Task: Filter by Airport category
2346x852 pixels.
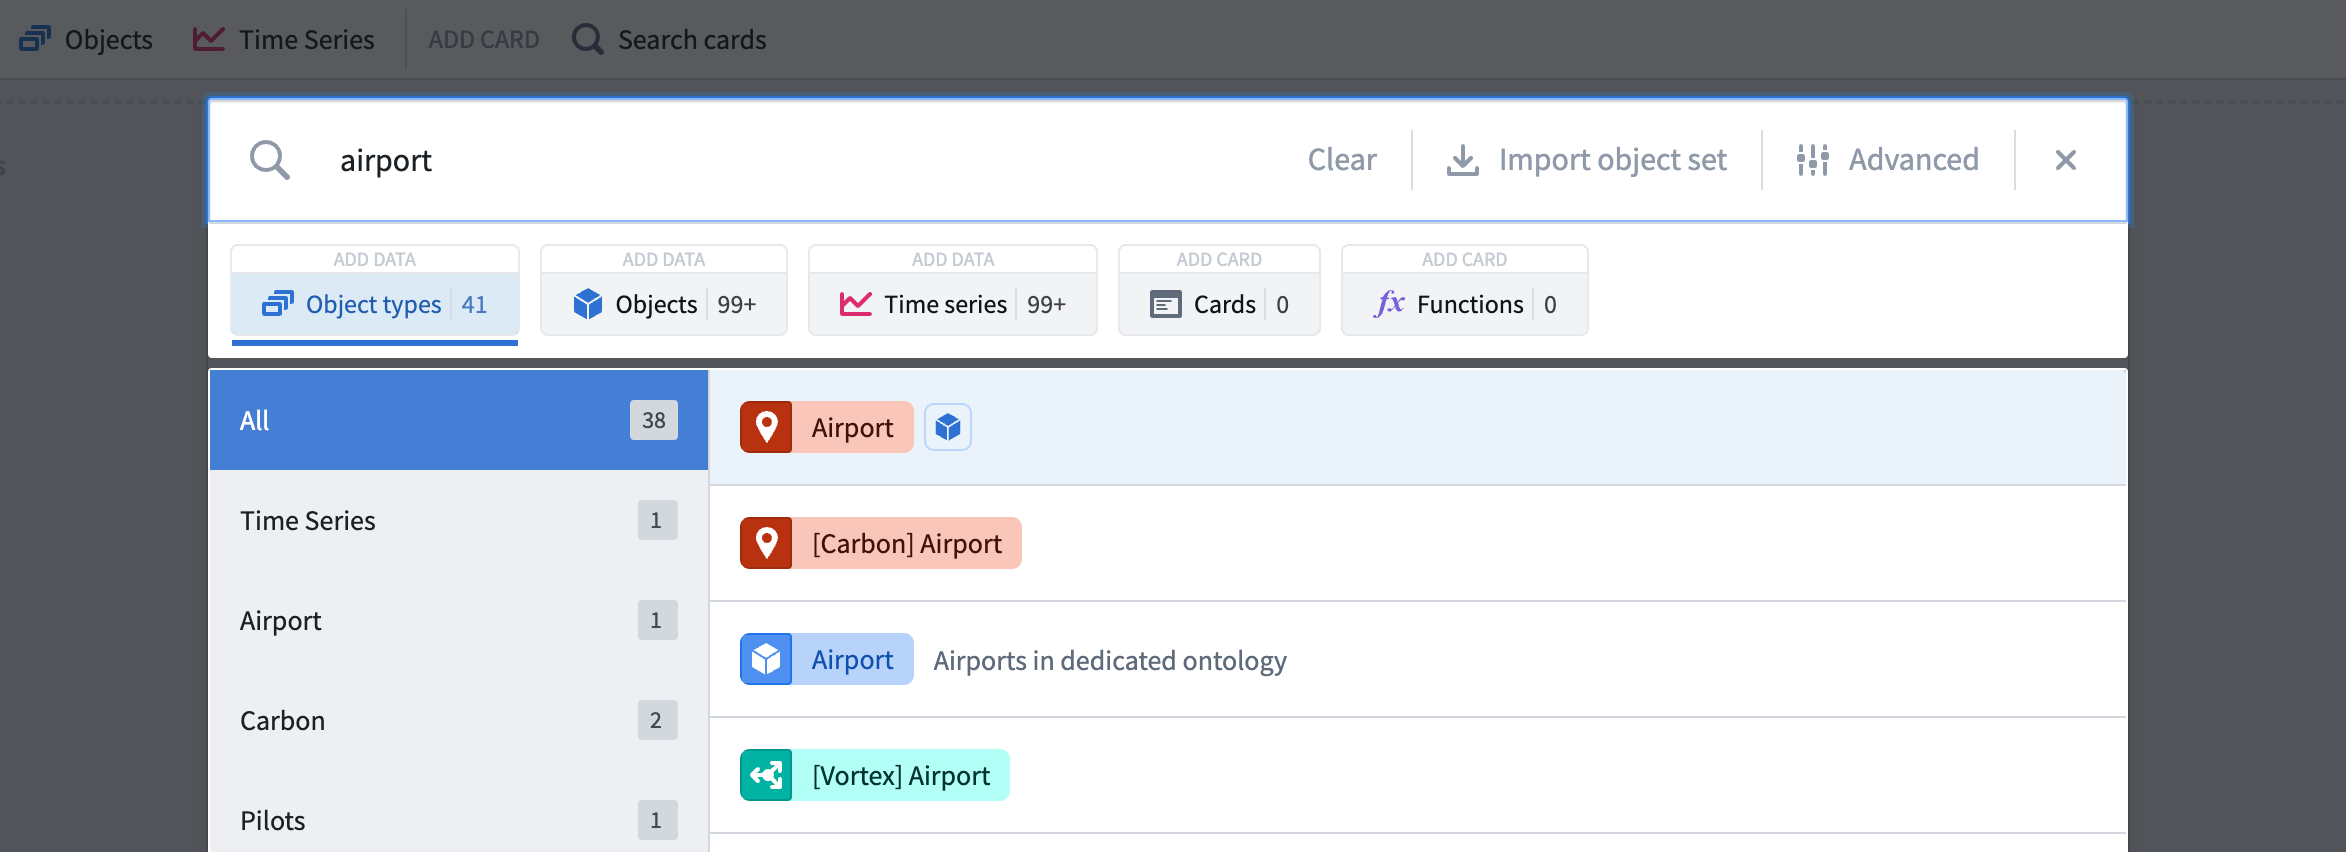Action: [x=459, y=620]
